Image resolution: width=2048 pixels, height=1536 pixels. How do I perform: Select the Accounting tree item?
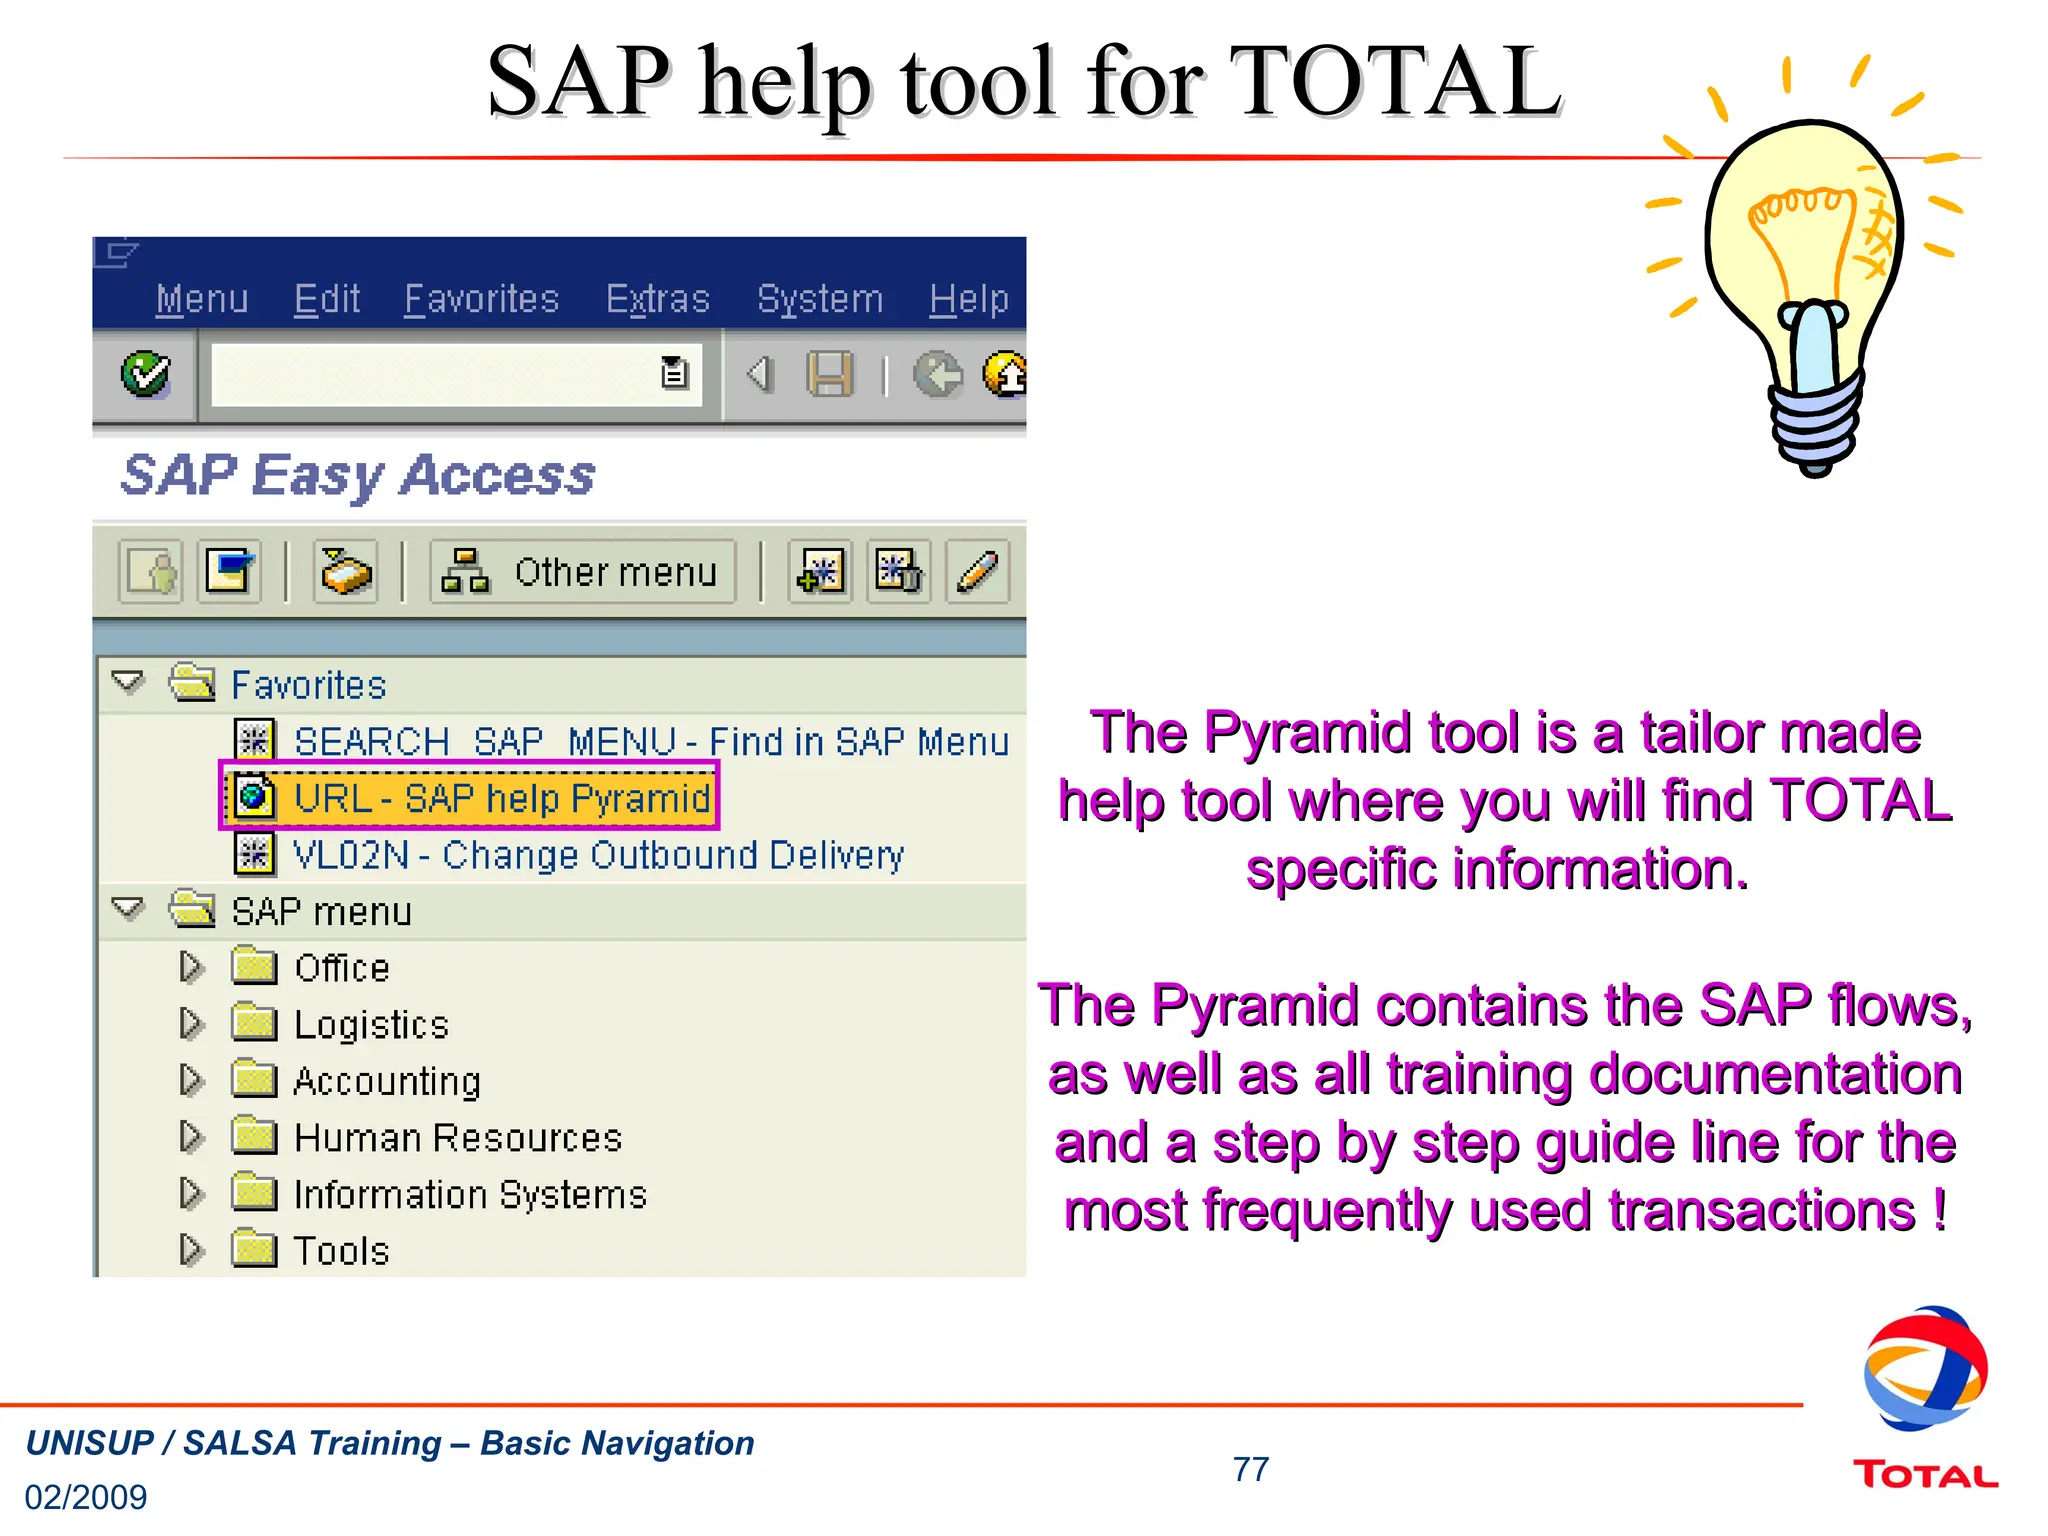pos(387,1082)
